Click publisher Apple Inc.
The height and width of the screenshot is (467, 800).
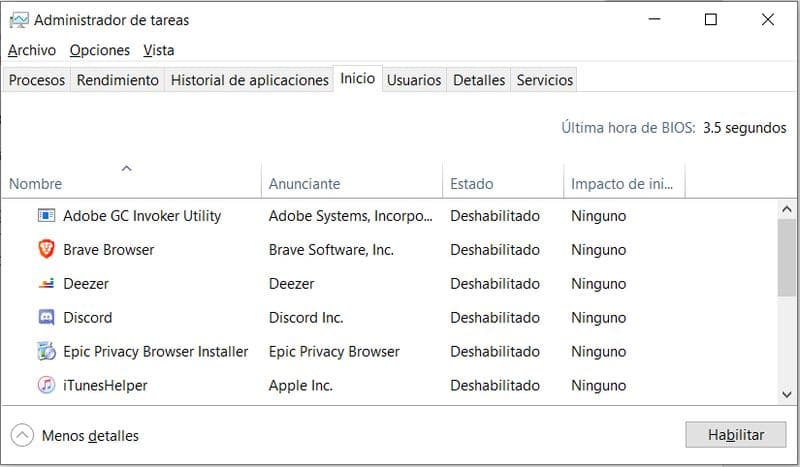[x=301, y=385]
